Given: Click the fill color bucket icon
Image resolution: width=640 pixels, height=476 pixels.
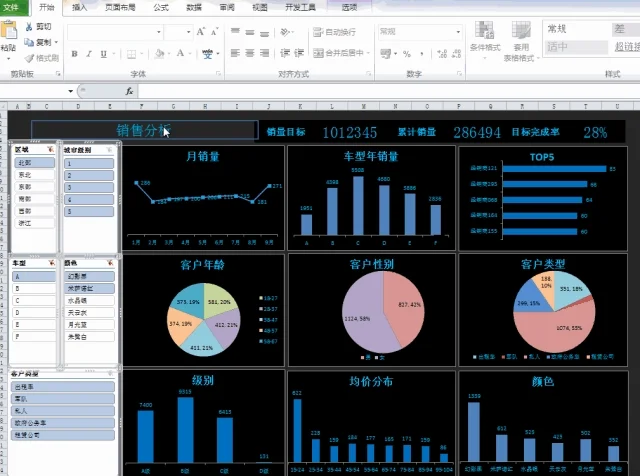Looking at the screenshot, I should coord(160,53).
